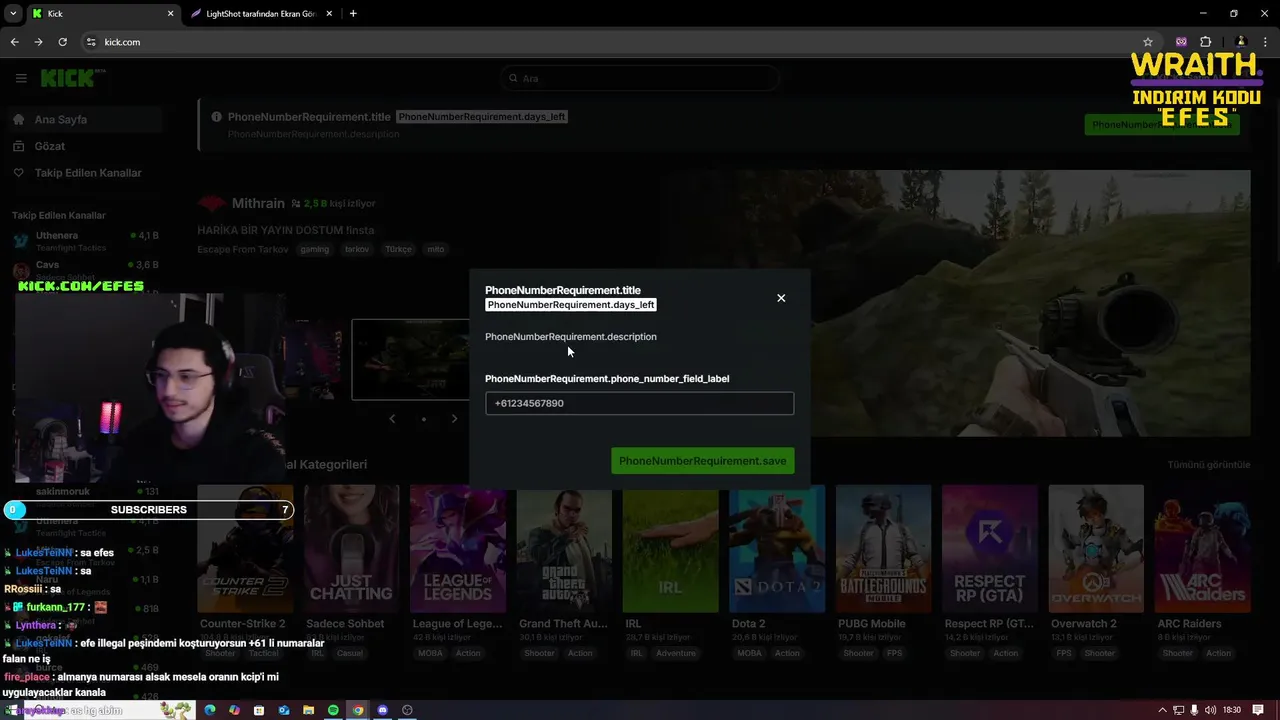1280x720 pixels.
Task: Close the Kick tab
Action: click(170, 14)
